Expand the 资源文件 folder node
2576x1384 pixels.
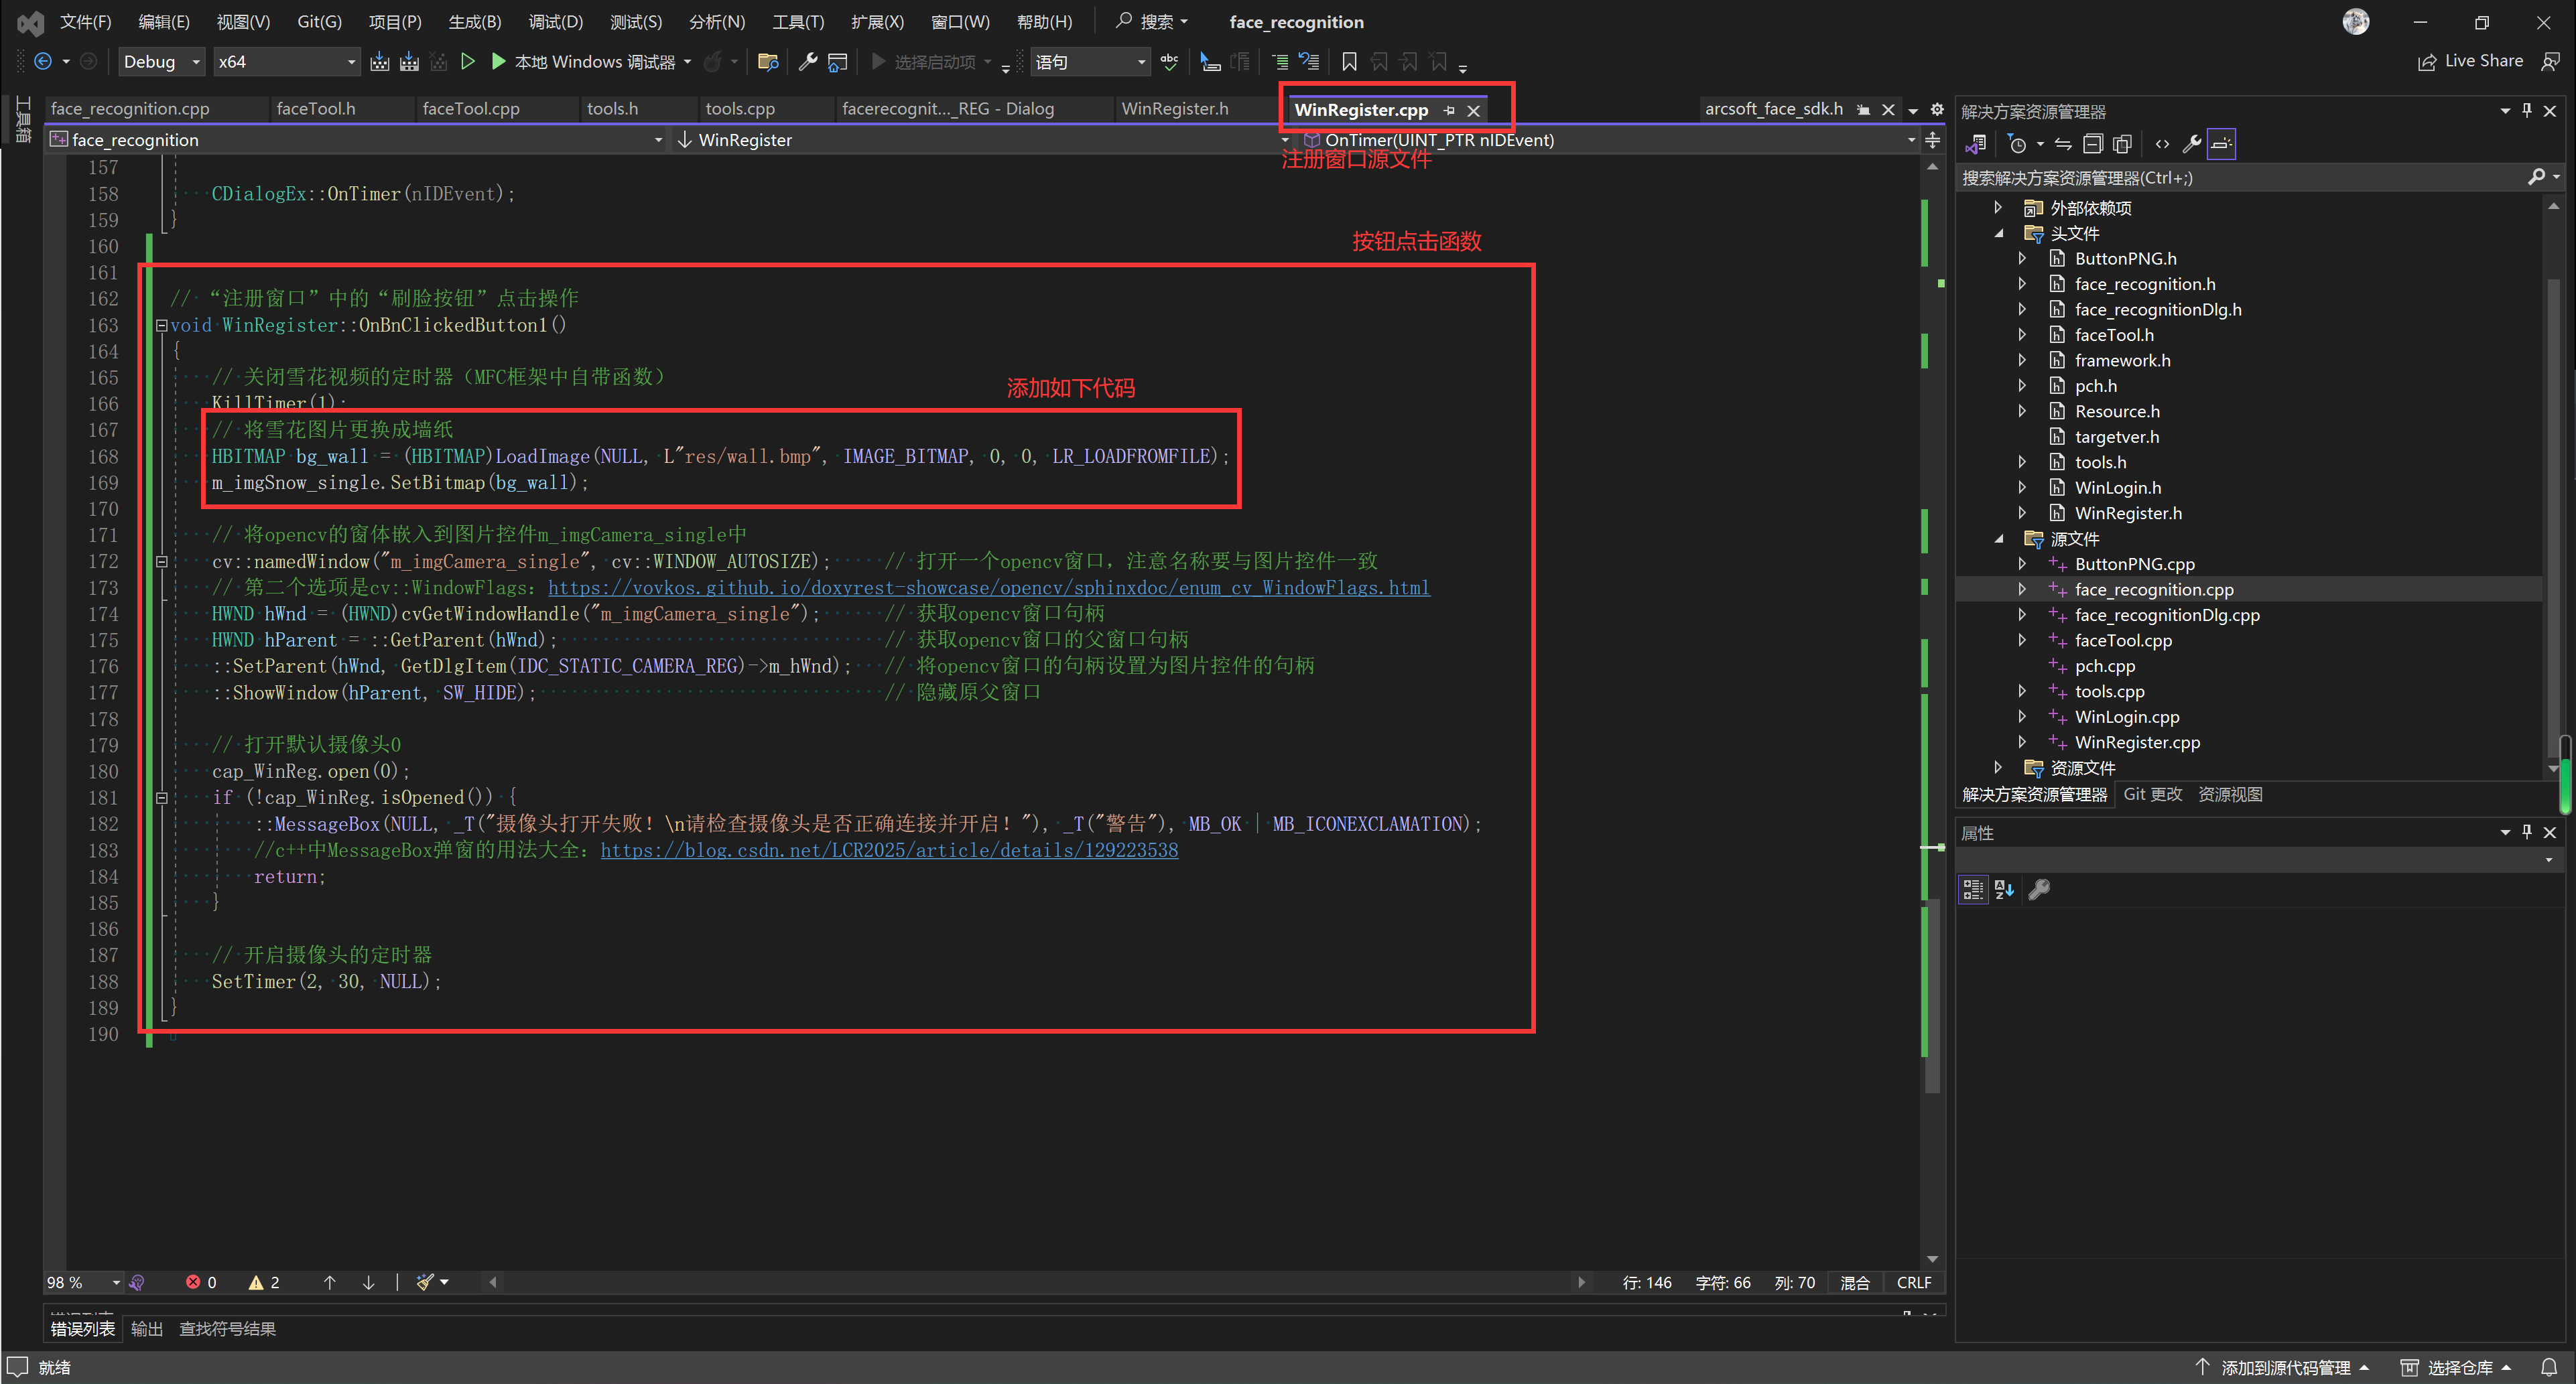point(1998,767)
